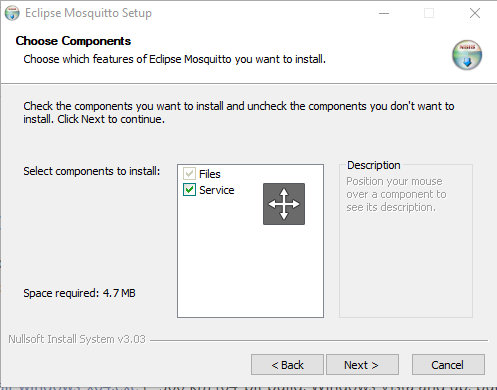Go to next step with Next button
The height and width of the screenshot is (390, 497).
coord(362,365)
